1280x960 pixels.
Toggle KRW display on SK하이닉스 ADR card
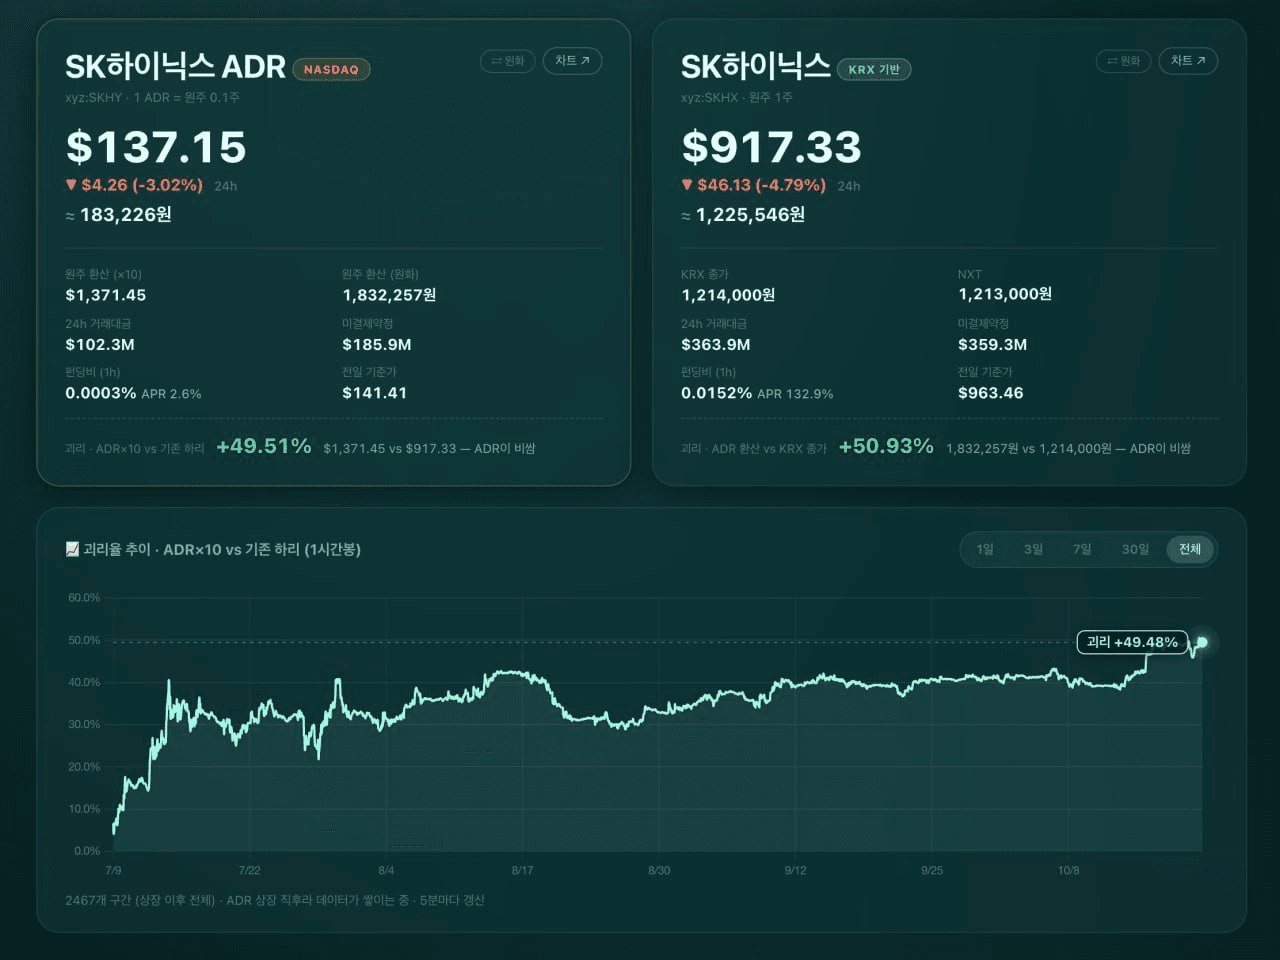pos(508,61)
